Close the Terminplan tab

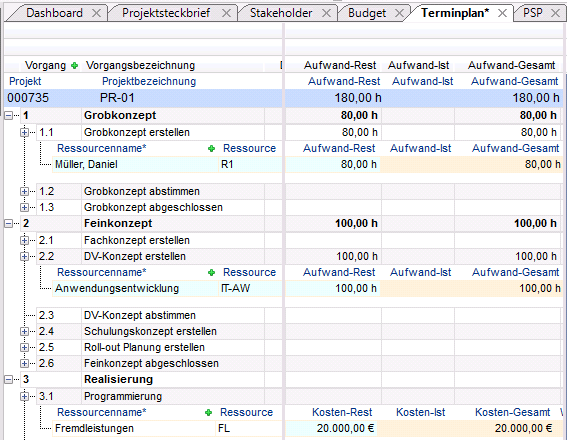(x=502, y=13)
